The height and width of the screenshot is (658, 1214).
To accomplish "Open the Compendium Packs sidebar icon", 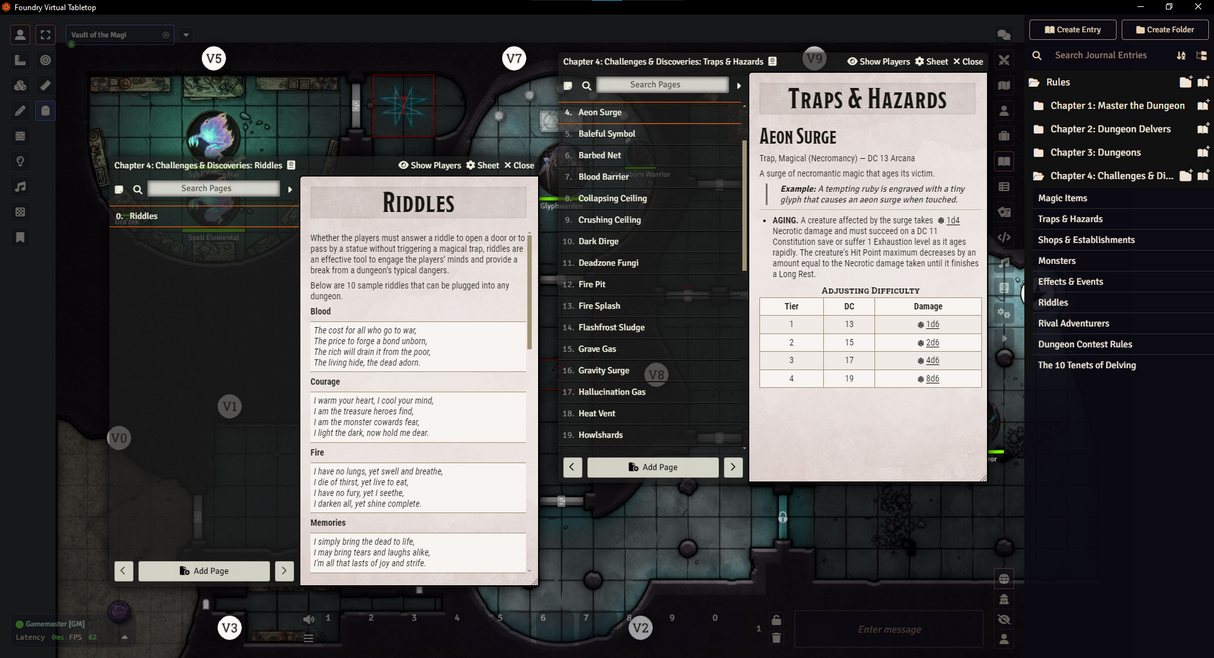I will [x=1004, y=287].
